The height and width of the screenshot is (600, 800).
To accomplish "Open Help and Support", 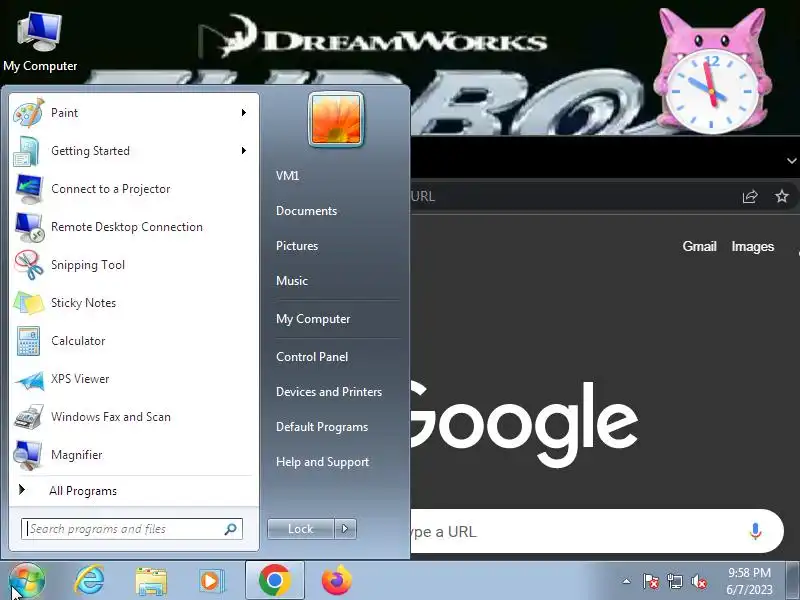I will [322, 462].
